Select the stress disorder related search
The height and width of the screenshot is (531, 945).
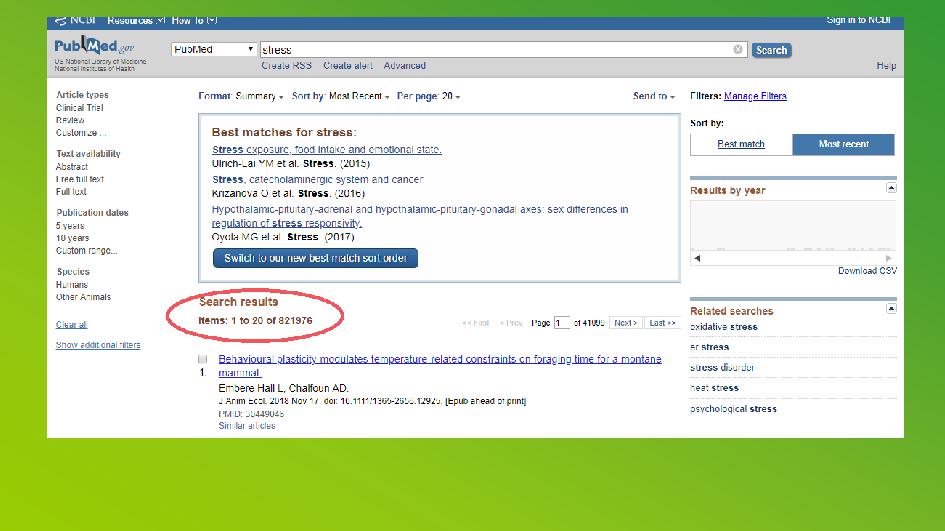click(722, 368)
